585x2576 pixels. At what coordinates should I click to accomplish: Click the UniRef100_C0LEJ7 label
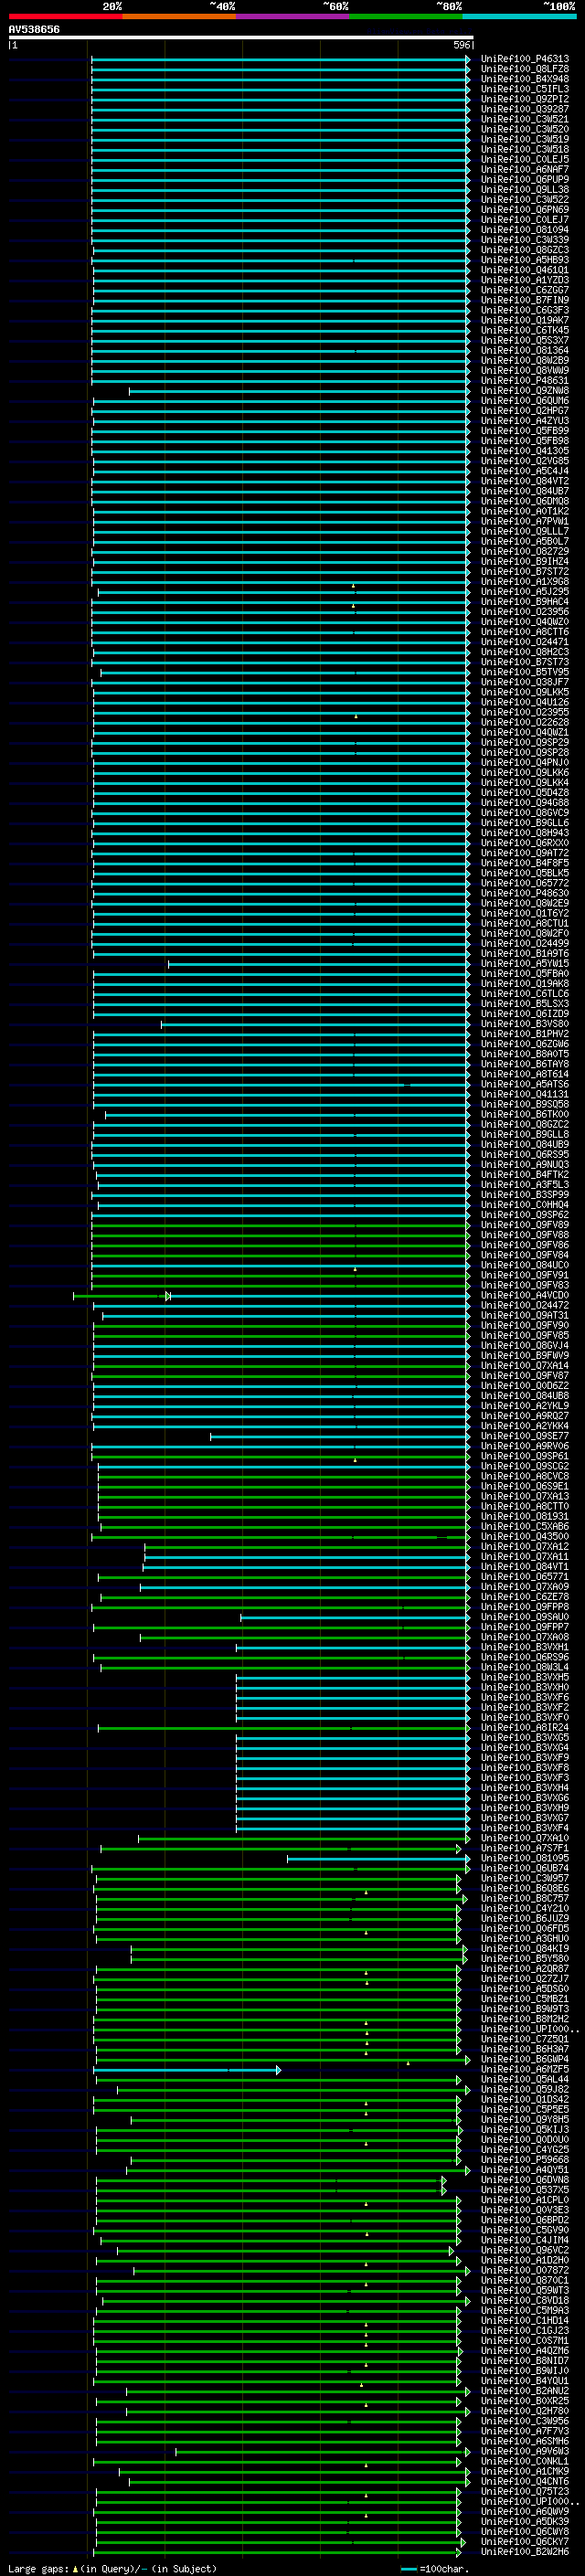(x=525, y=220)
